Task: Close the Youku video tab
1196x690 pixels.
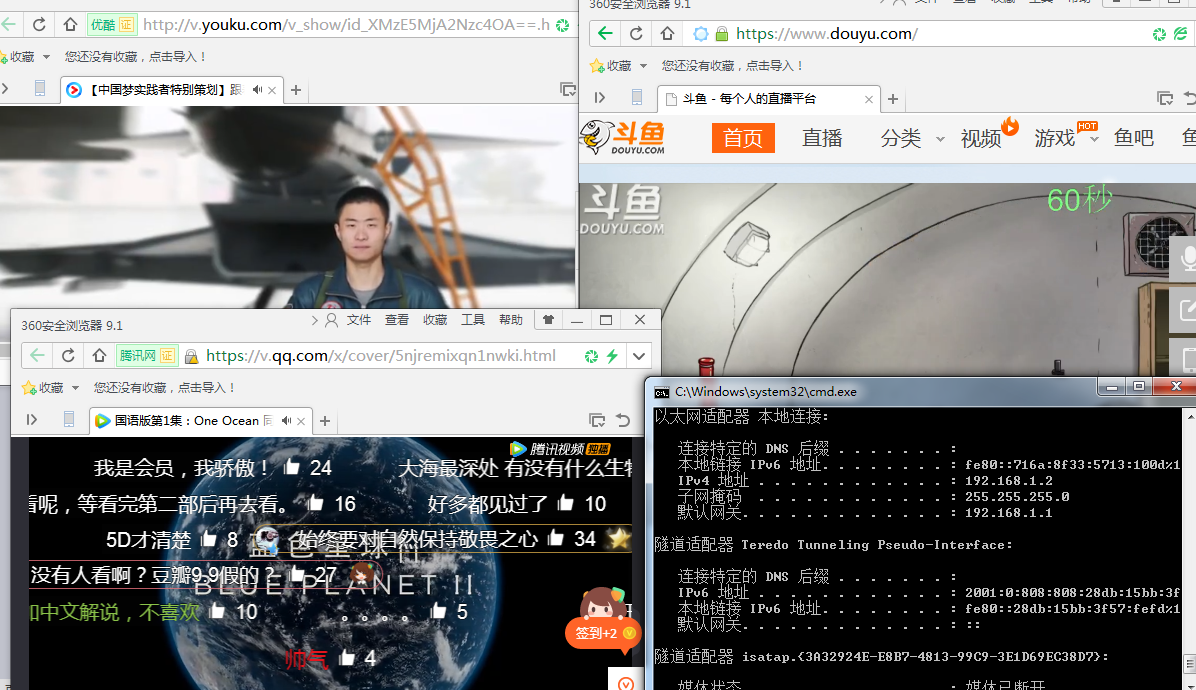Action: 272,90
